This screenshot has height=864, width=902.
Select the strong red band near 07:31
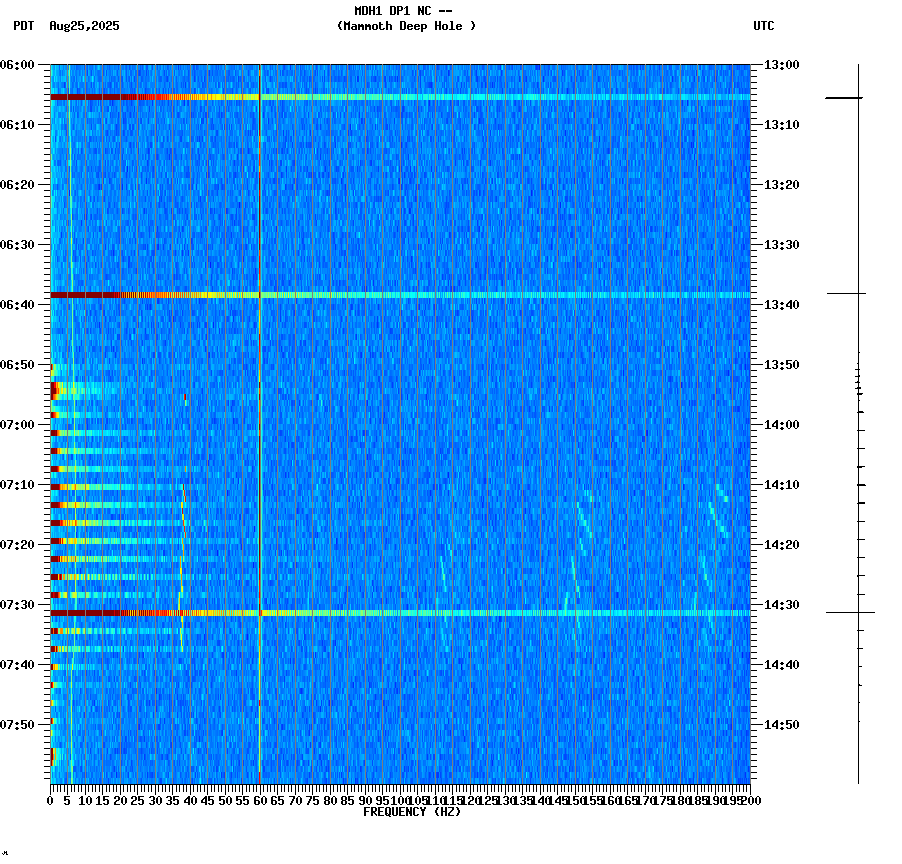click(x=150, y=610)
